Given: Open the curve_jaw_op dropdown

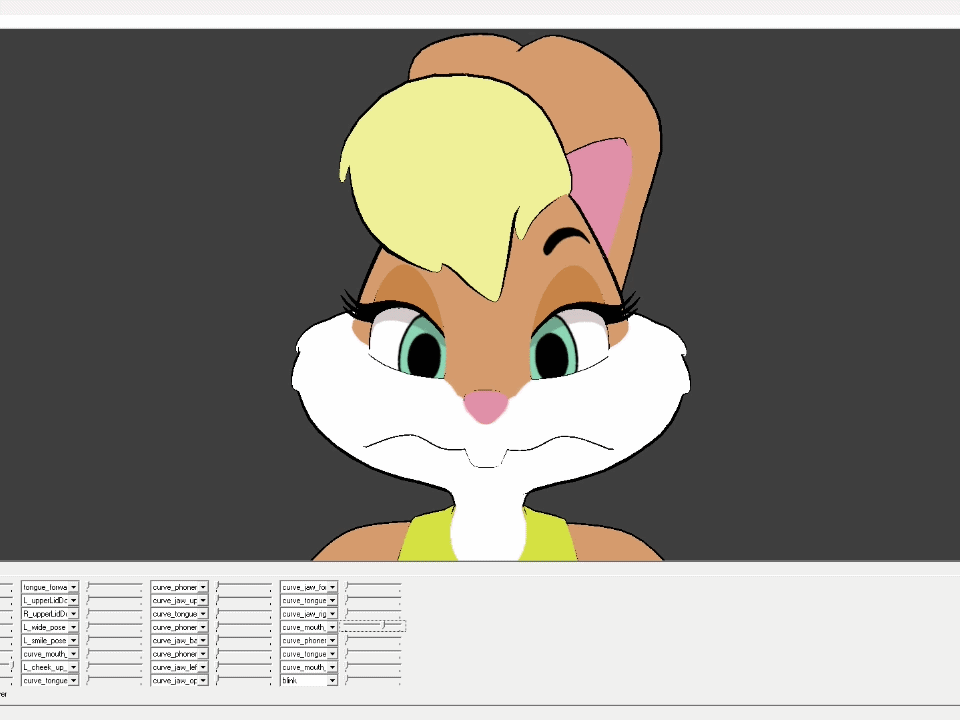Looking at the screenshot, I should coord(179,680).
